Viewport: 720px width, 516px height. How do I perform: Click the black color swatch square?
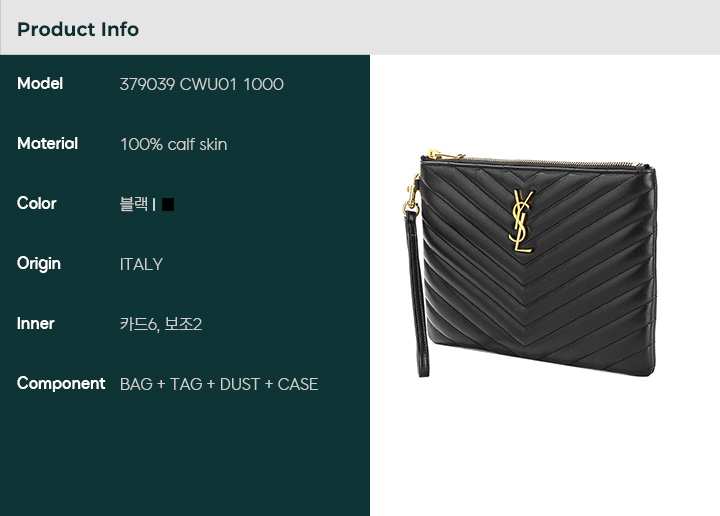pyautogui.click(x=168, y=204)
